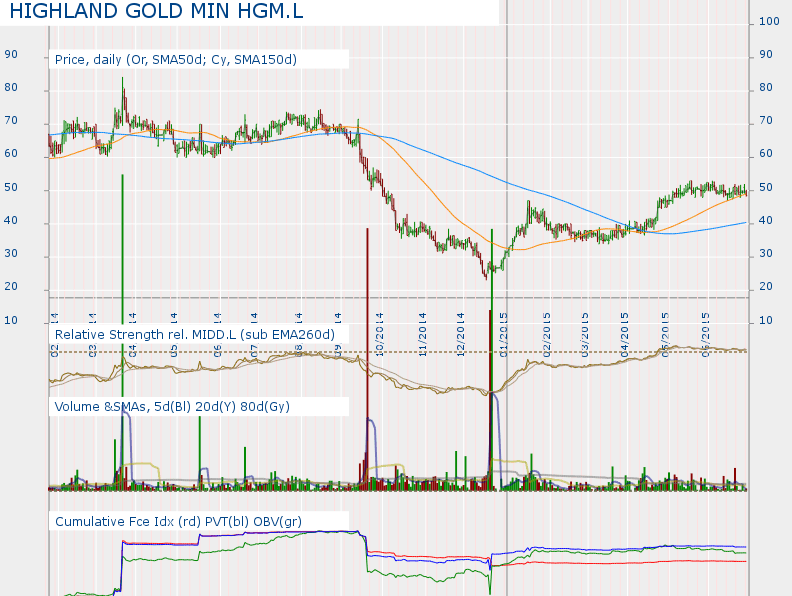Click the 02/2015 date axis label

click(x=547, y=335)
